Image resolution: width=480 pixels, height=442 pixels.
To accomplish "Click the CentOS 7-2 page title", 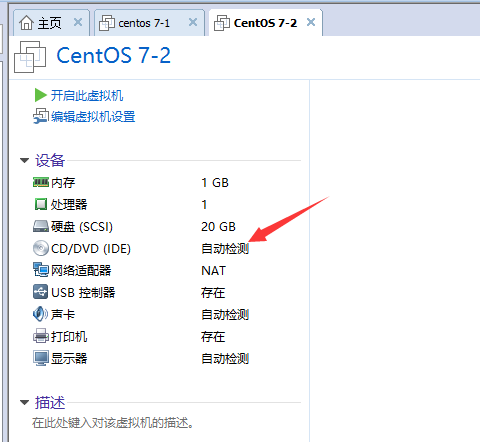I will tap(114, 55).
